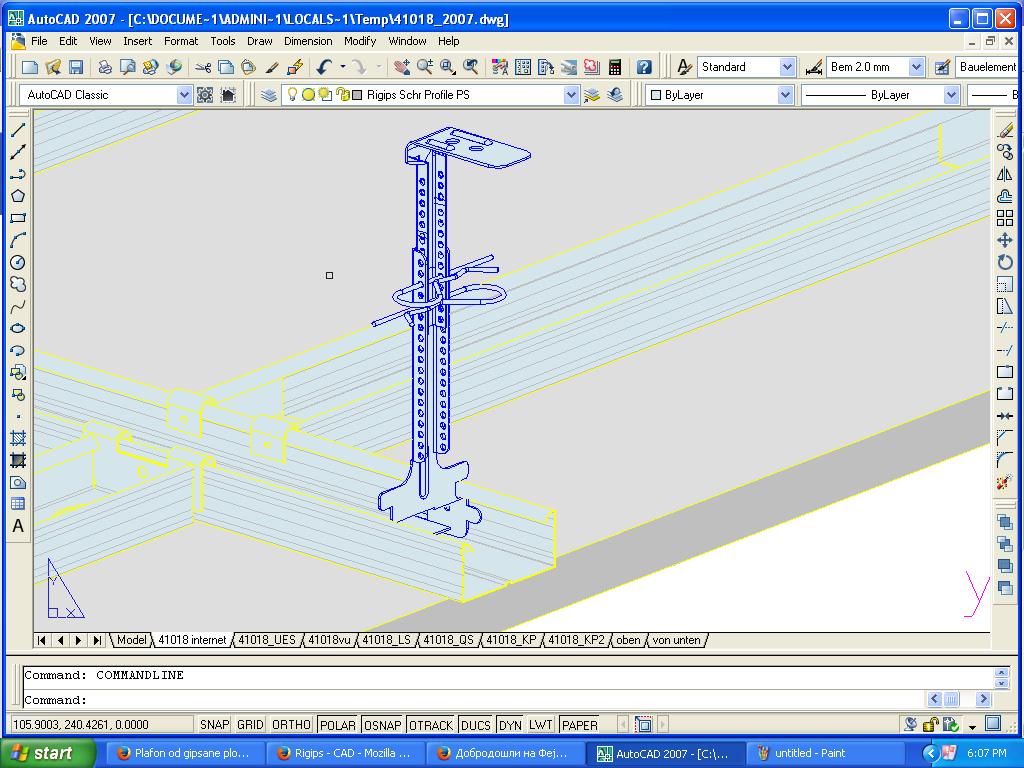Switch to the 41018_UES layout tab
The width and height of the screenshot is (1024, 768).
pyautogui.click(x=267, y=640)
